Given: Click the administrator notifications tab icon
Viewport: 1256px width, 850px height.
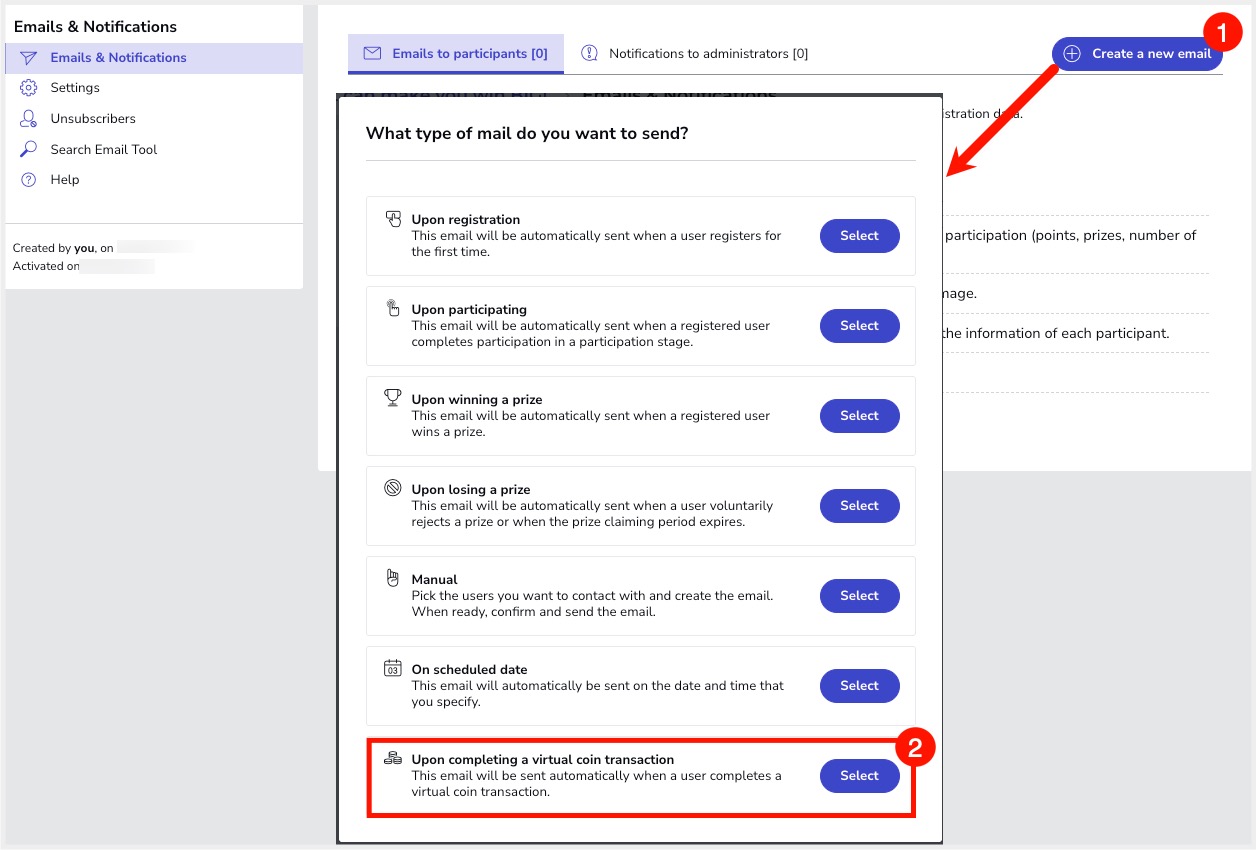Looking at the screenshot, I should click(589, 54).
